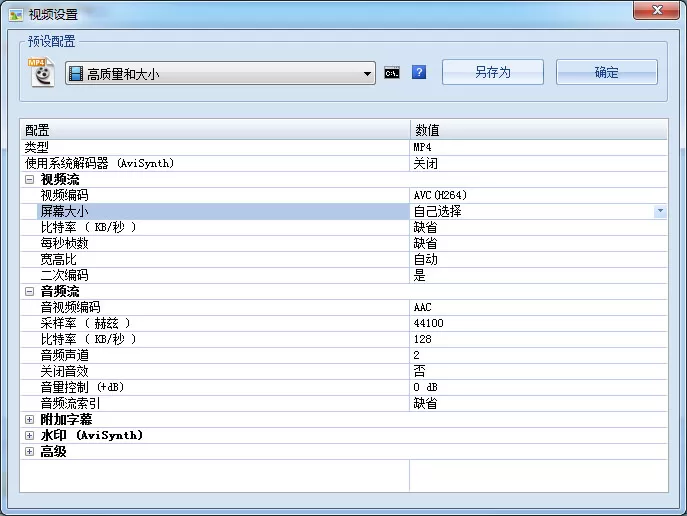This screenshot has height=516, width=687.
Task: Select the 关闭音效 row
Action: pos(344,371)
